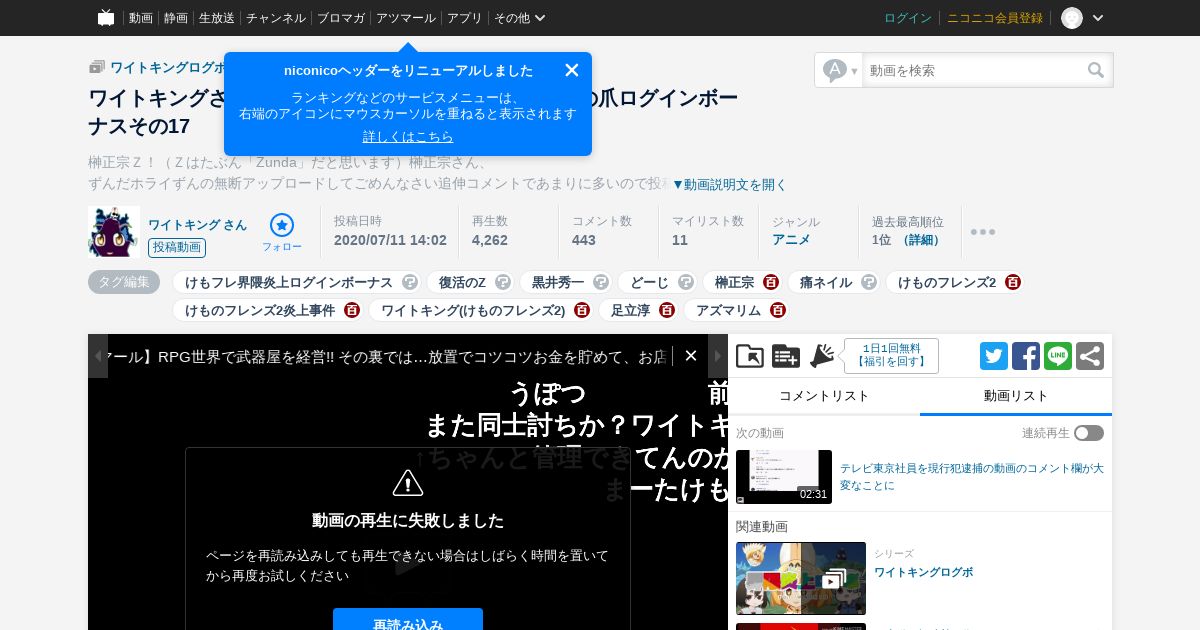Click the party popper nicoad icon
This screenshot has height=630, width=1200.
click(x=822, y=356)
